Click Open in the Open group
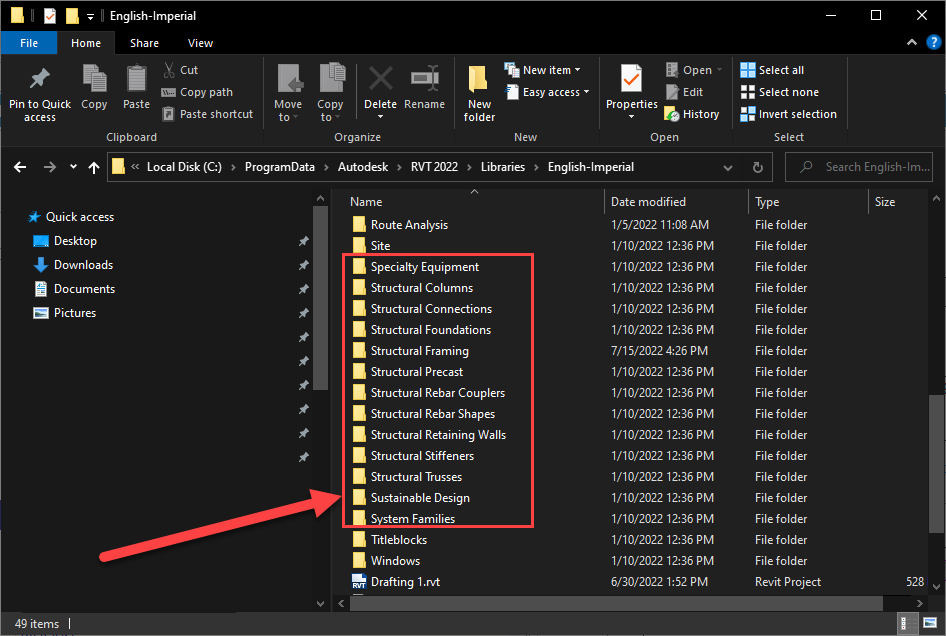 pyautogui.click(x=694, y=70)
